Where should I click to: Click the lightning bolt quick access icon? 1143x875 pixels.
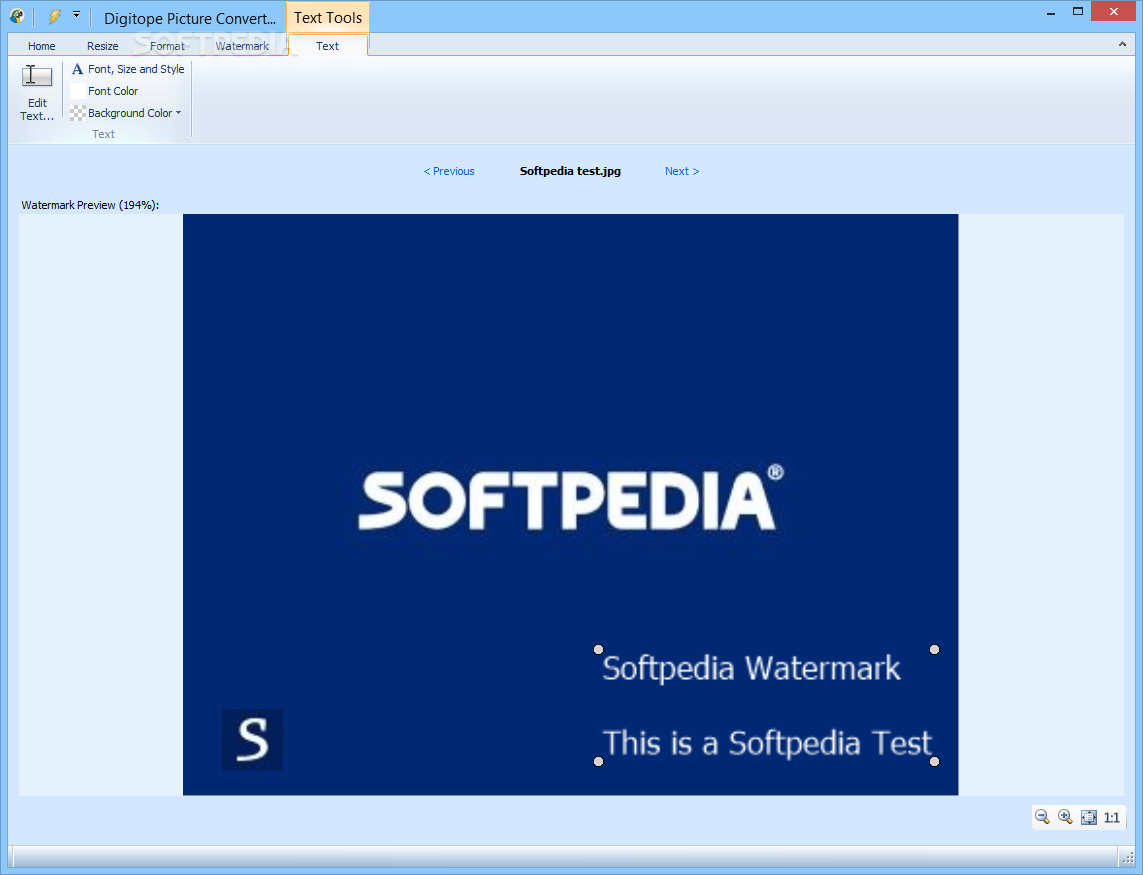[x=55, y=16]
